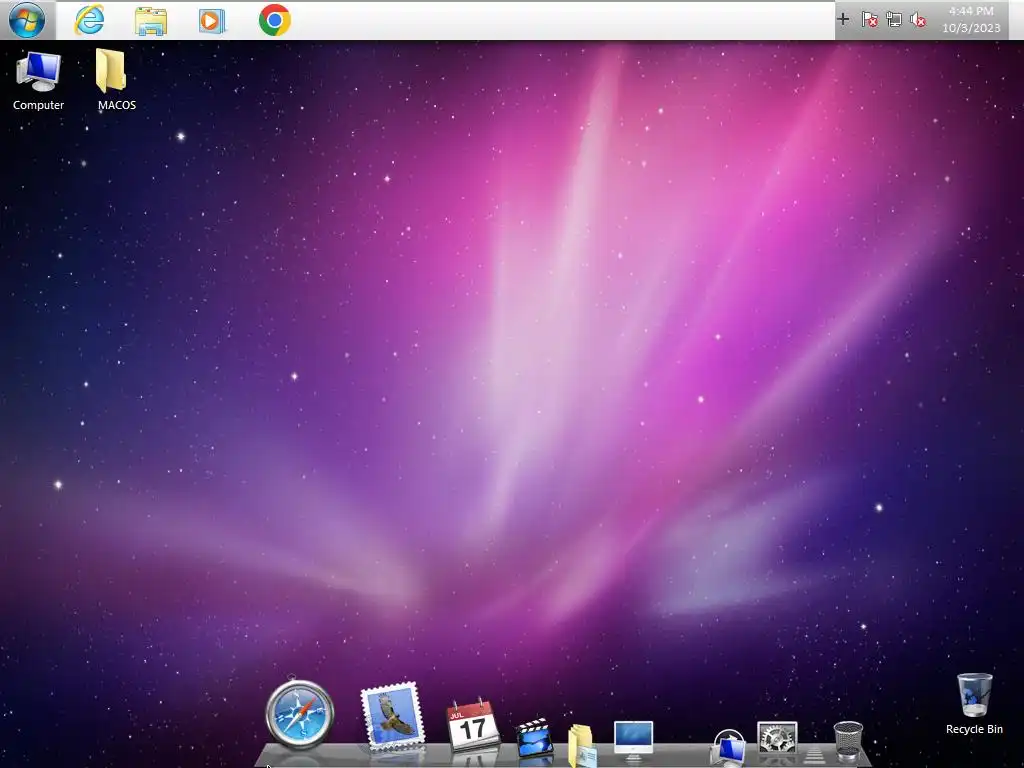This screenshot has width=1024, height=768.
Task: Open Google Chrome from taskbar
Action: pos(274,20)
